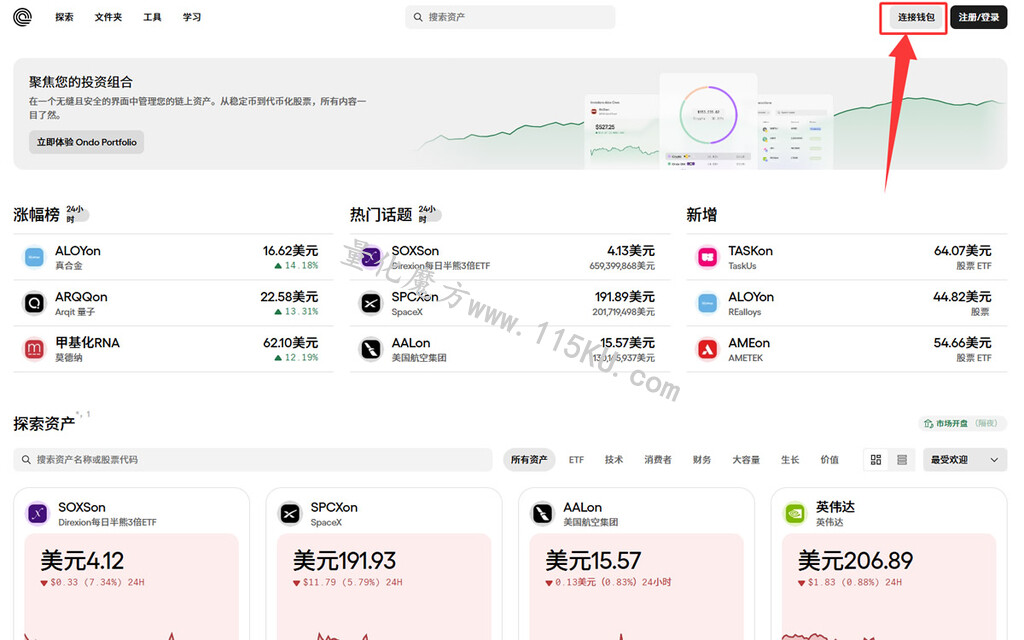Click the 54.66美元 AMEon price

962,343
